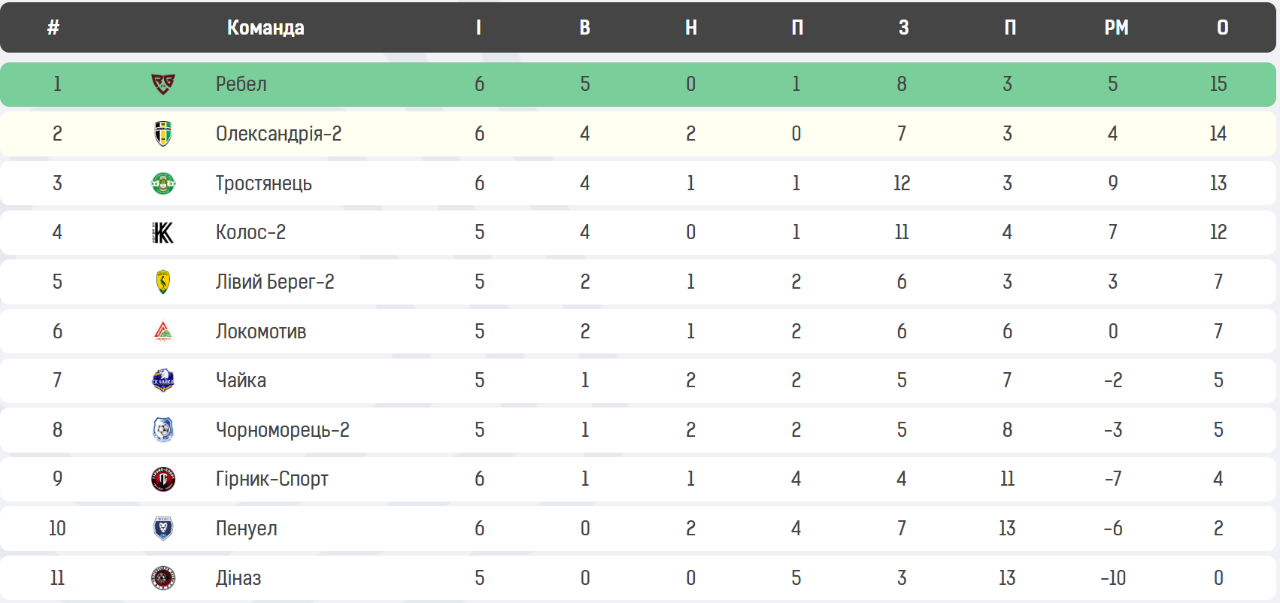Image resolution: width=1280 pixels, height=603 pixels.
Task: Click the Пенуел team emblem
Action: pos(163,528)
